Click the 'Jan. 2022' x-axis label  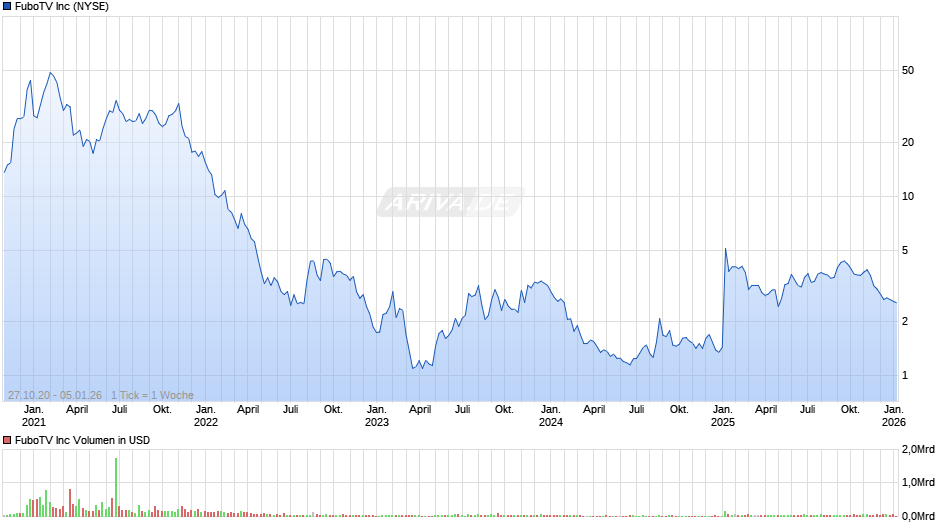(206, 416)
